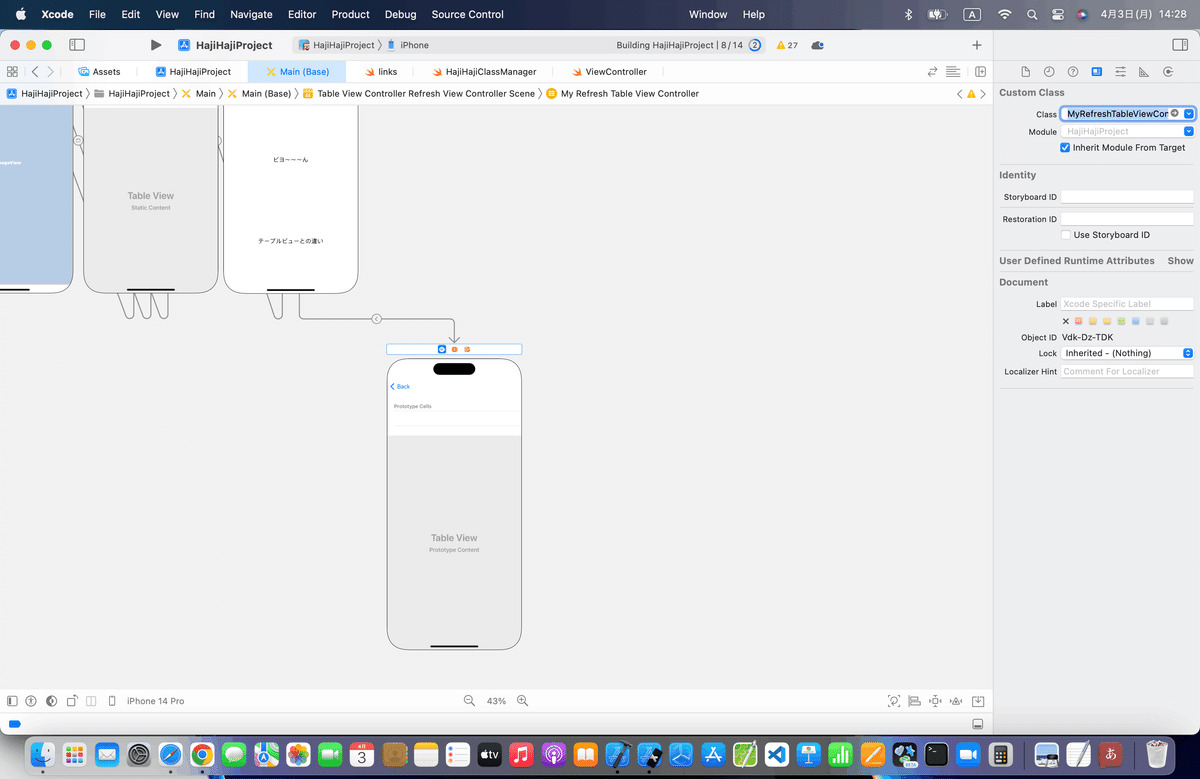Pick the blue label color swatch
Viewport: 1200px width, 779px height.
[x=1136, y=321]
